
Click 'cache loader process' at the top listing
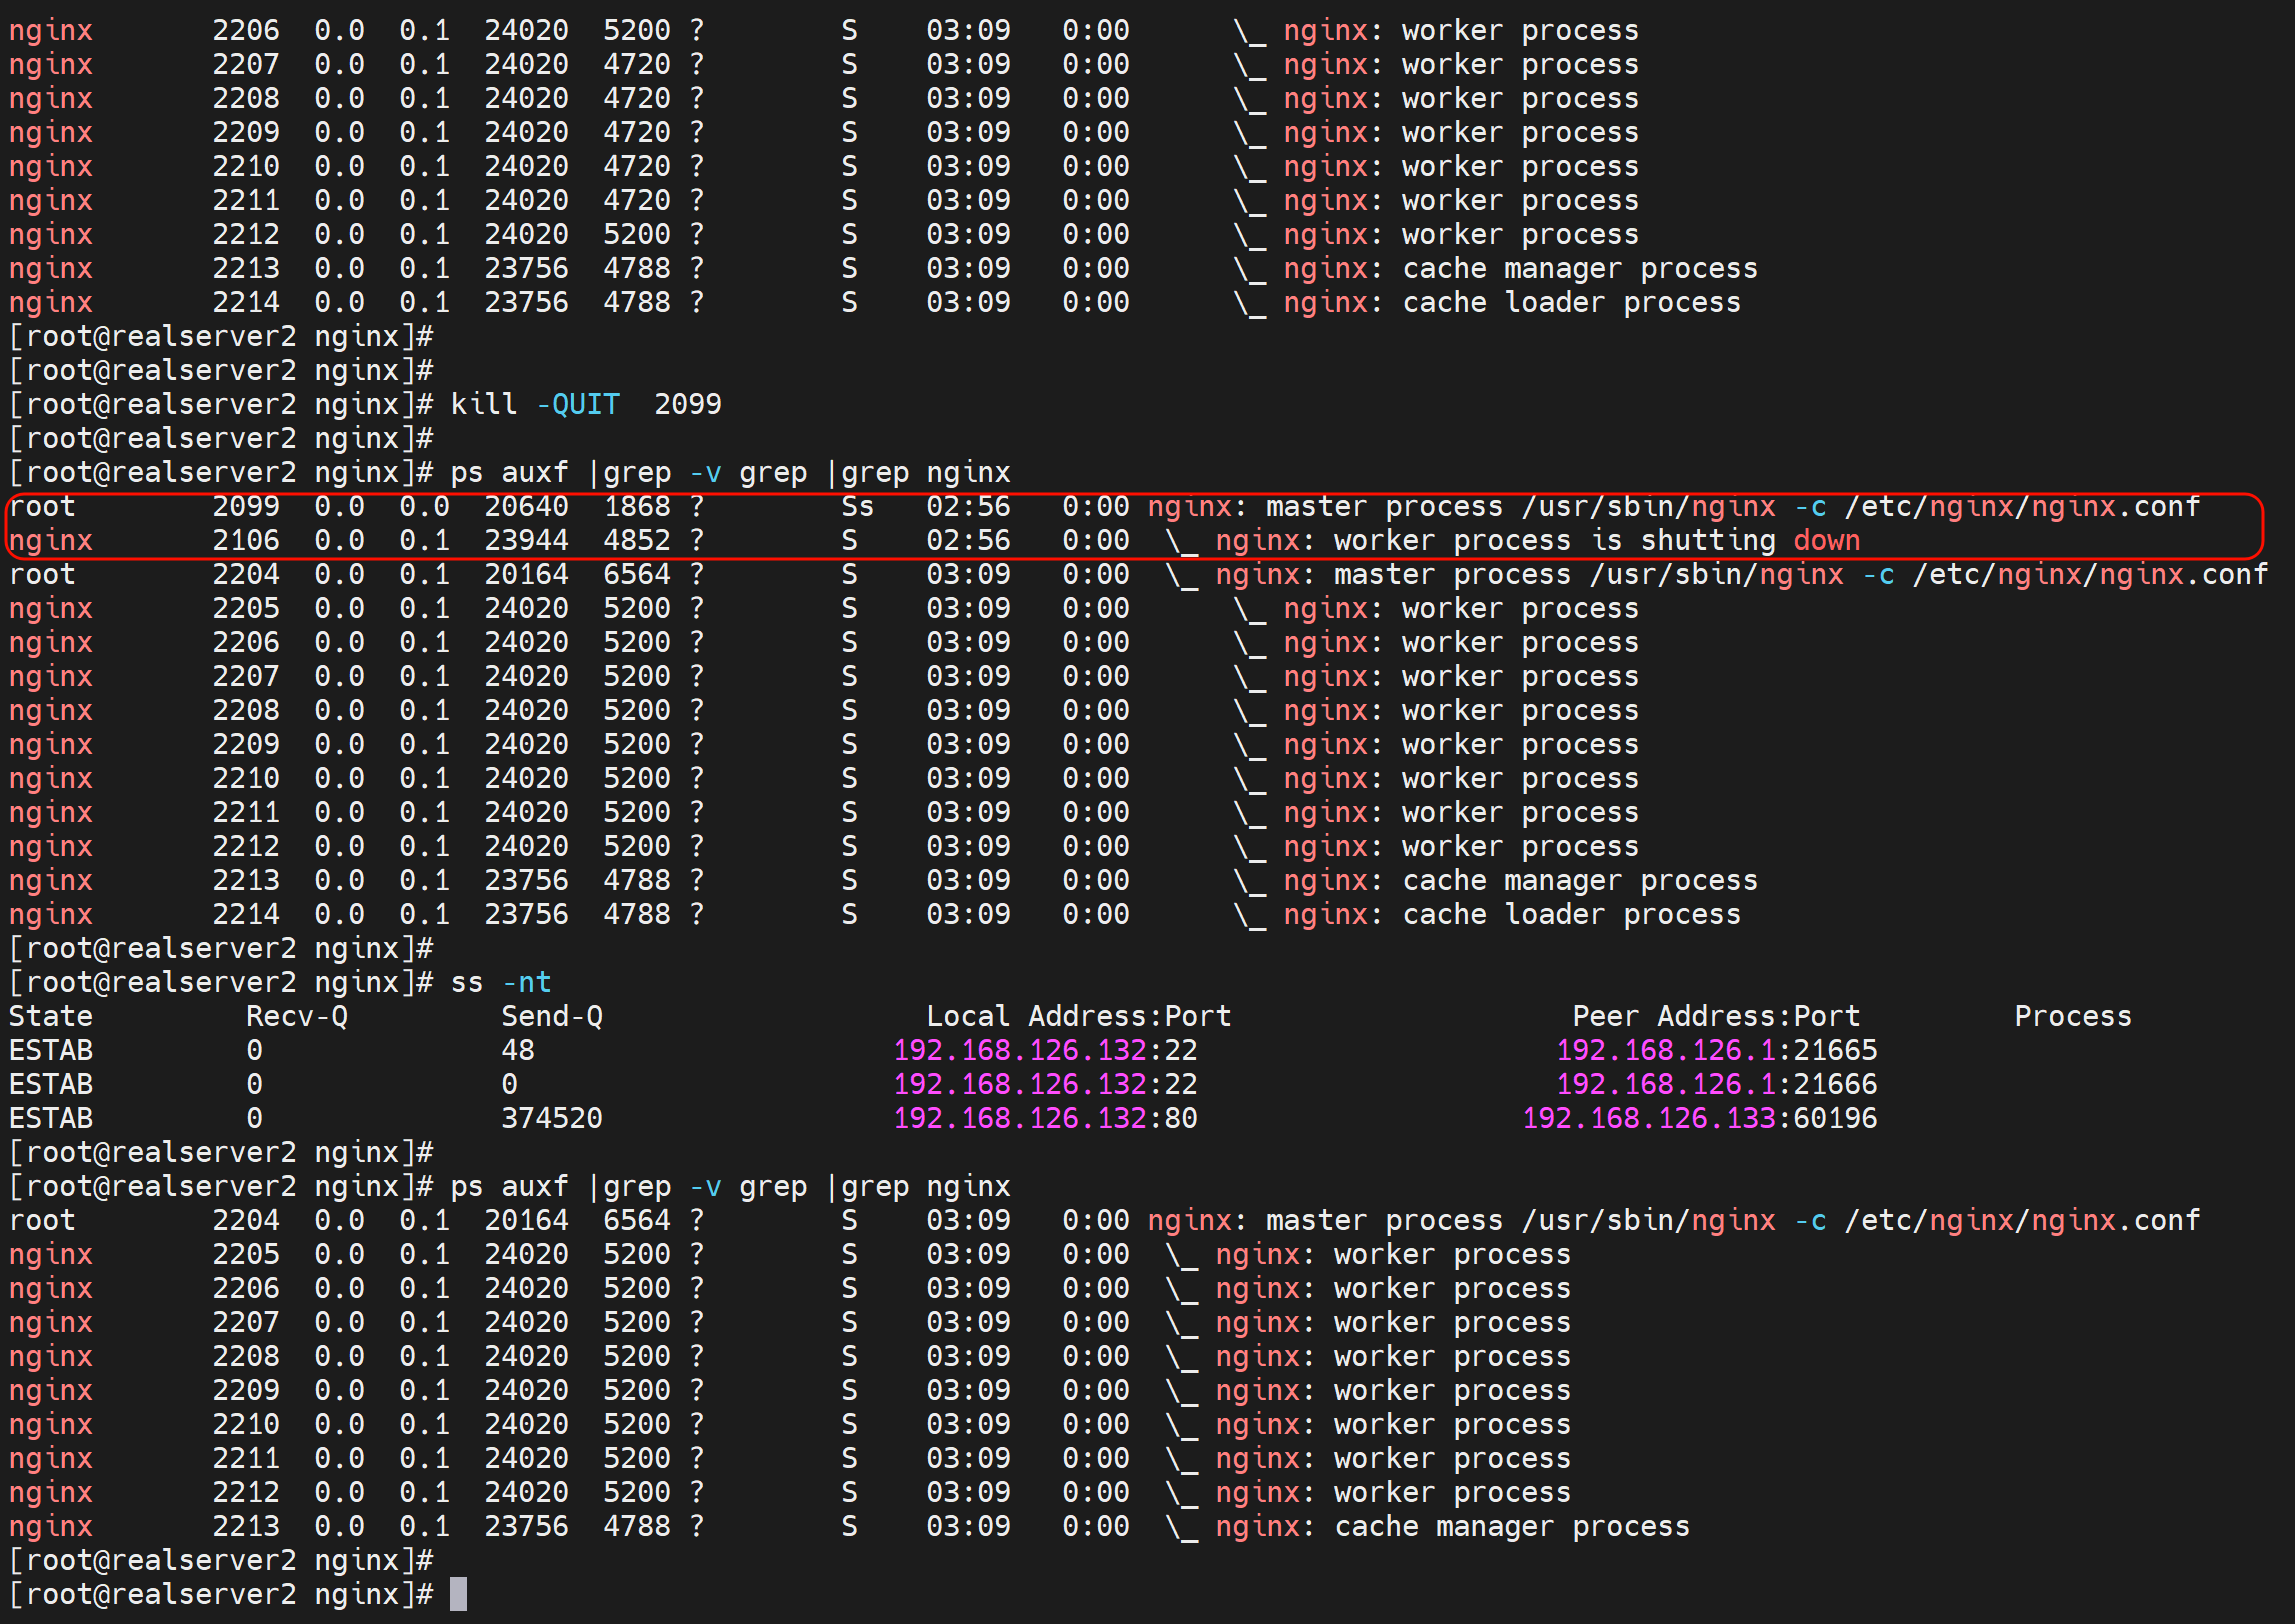(1571, 302)
